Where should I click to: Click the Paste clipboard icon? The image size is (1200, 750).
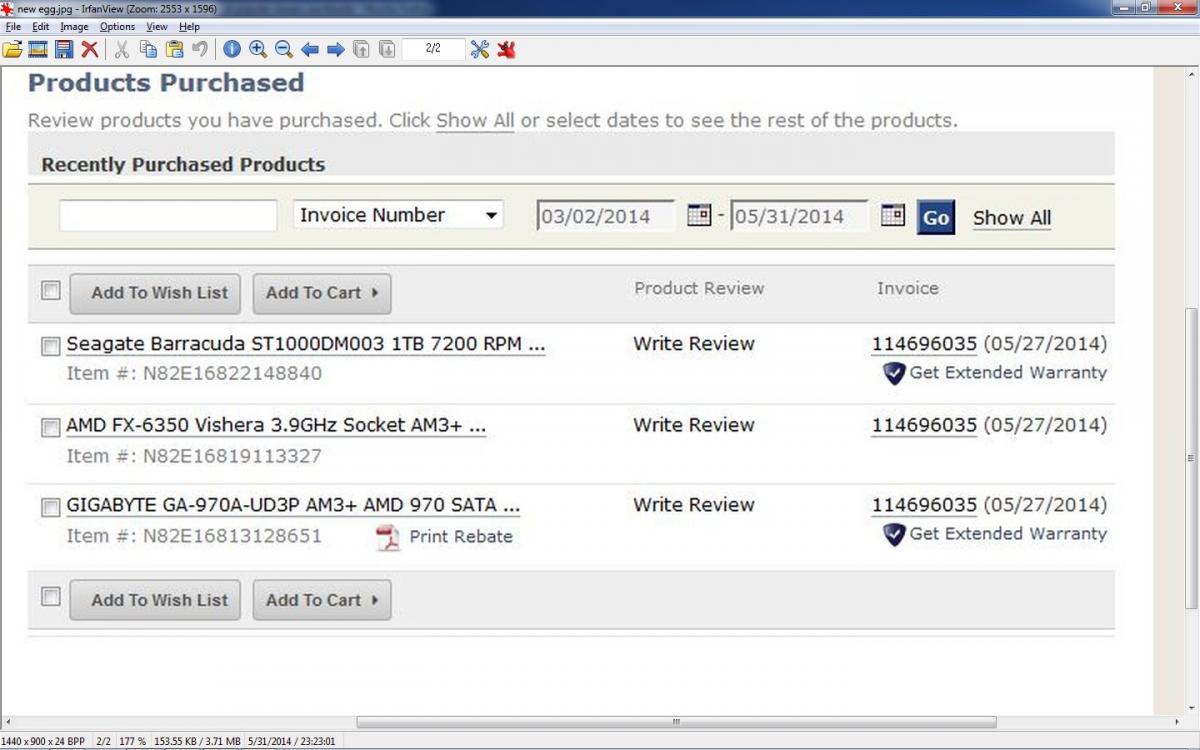174,49
